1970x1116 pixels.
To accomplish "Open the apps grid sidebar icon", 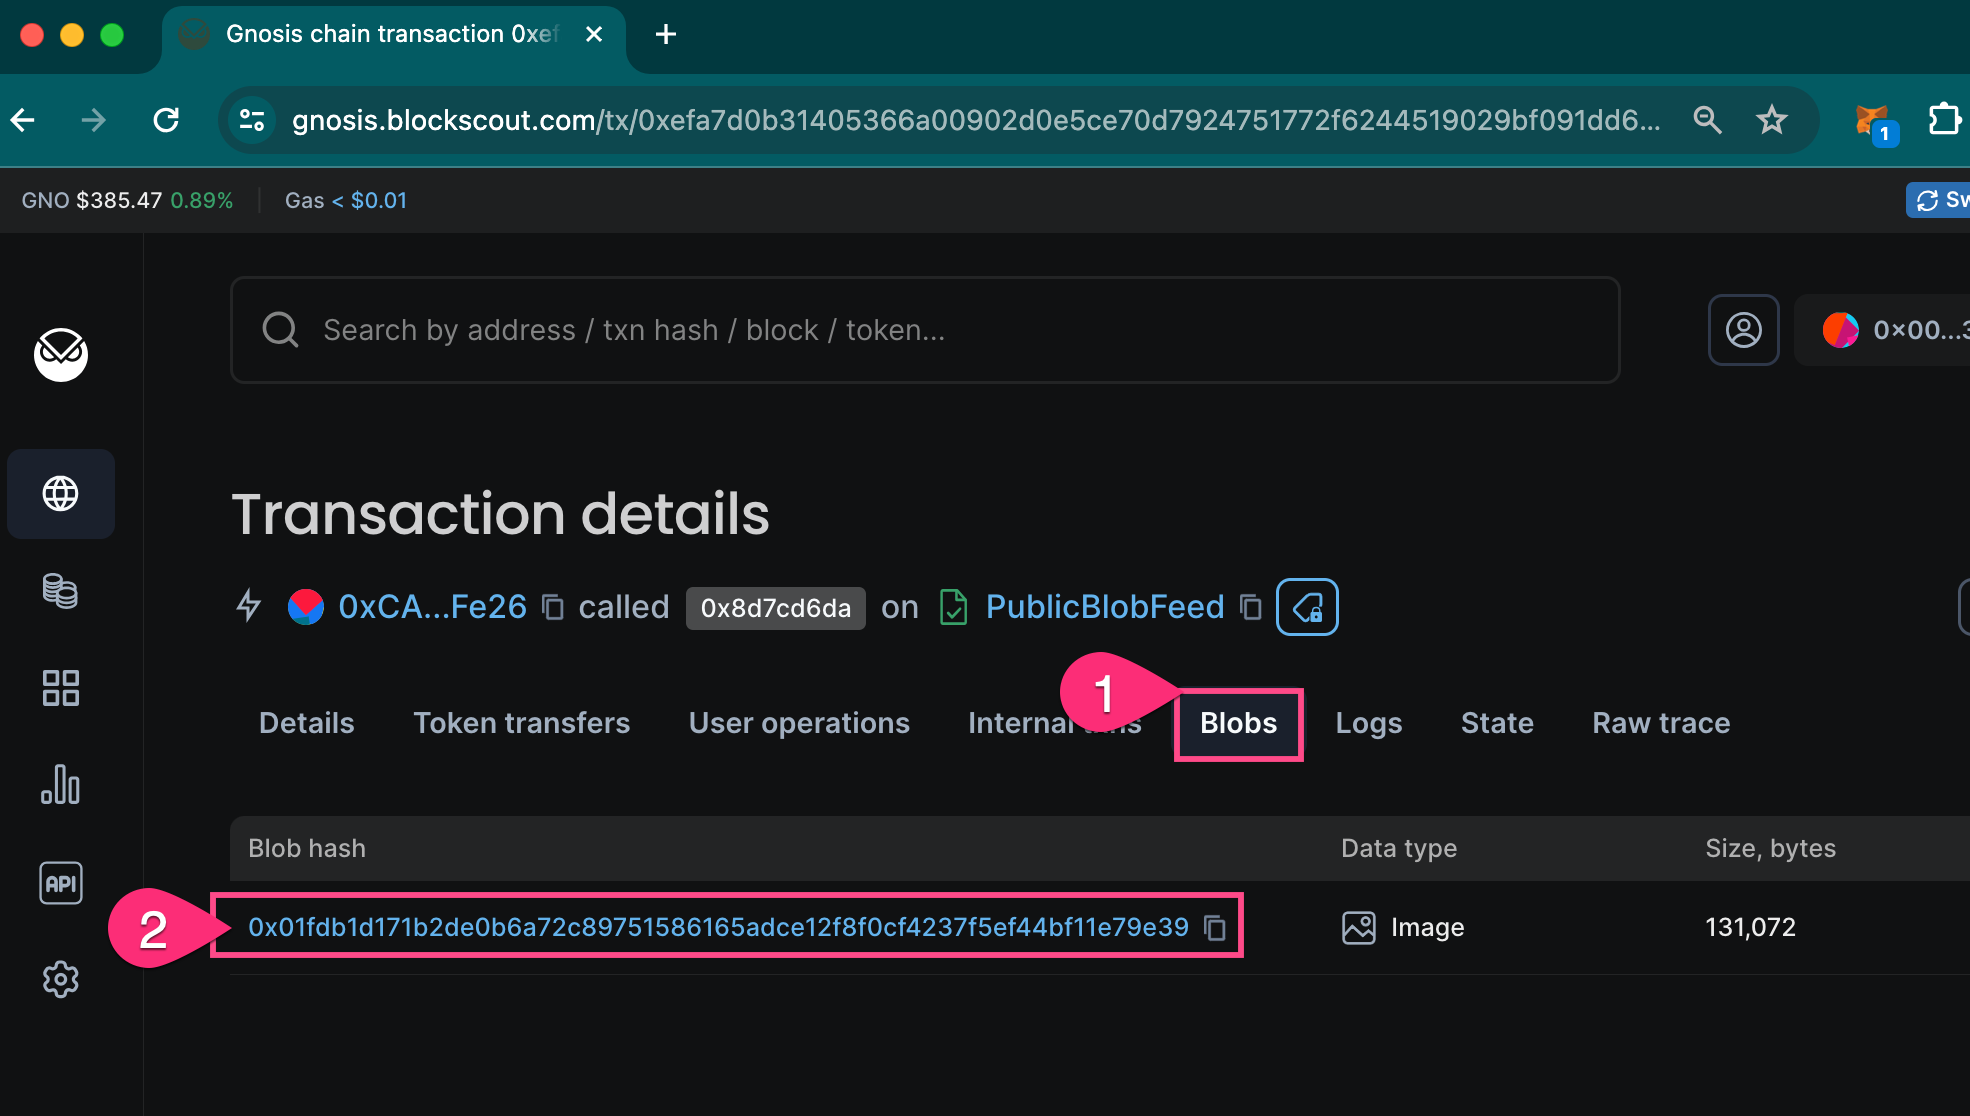I will tap(60, 688).
